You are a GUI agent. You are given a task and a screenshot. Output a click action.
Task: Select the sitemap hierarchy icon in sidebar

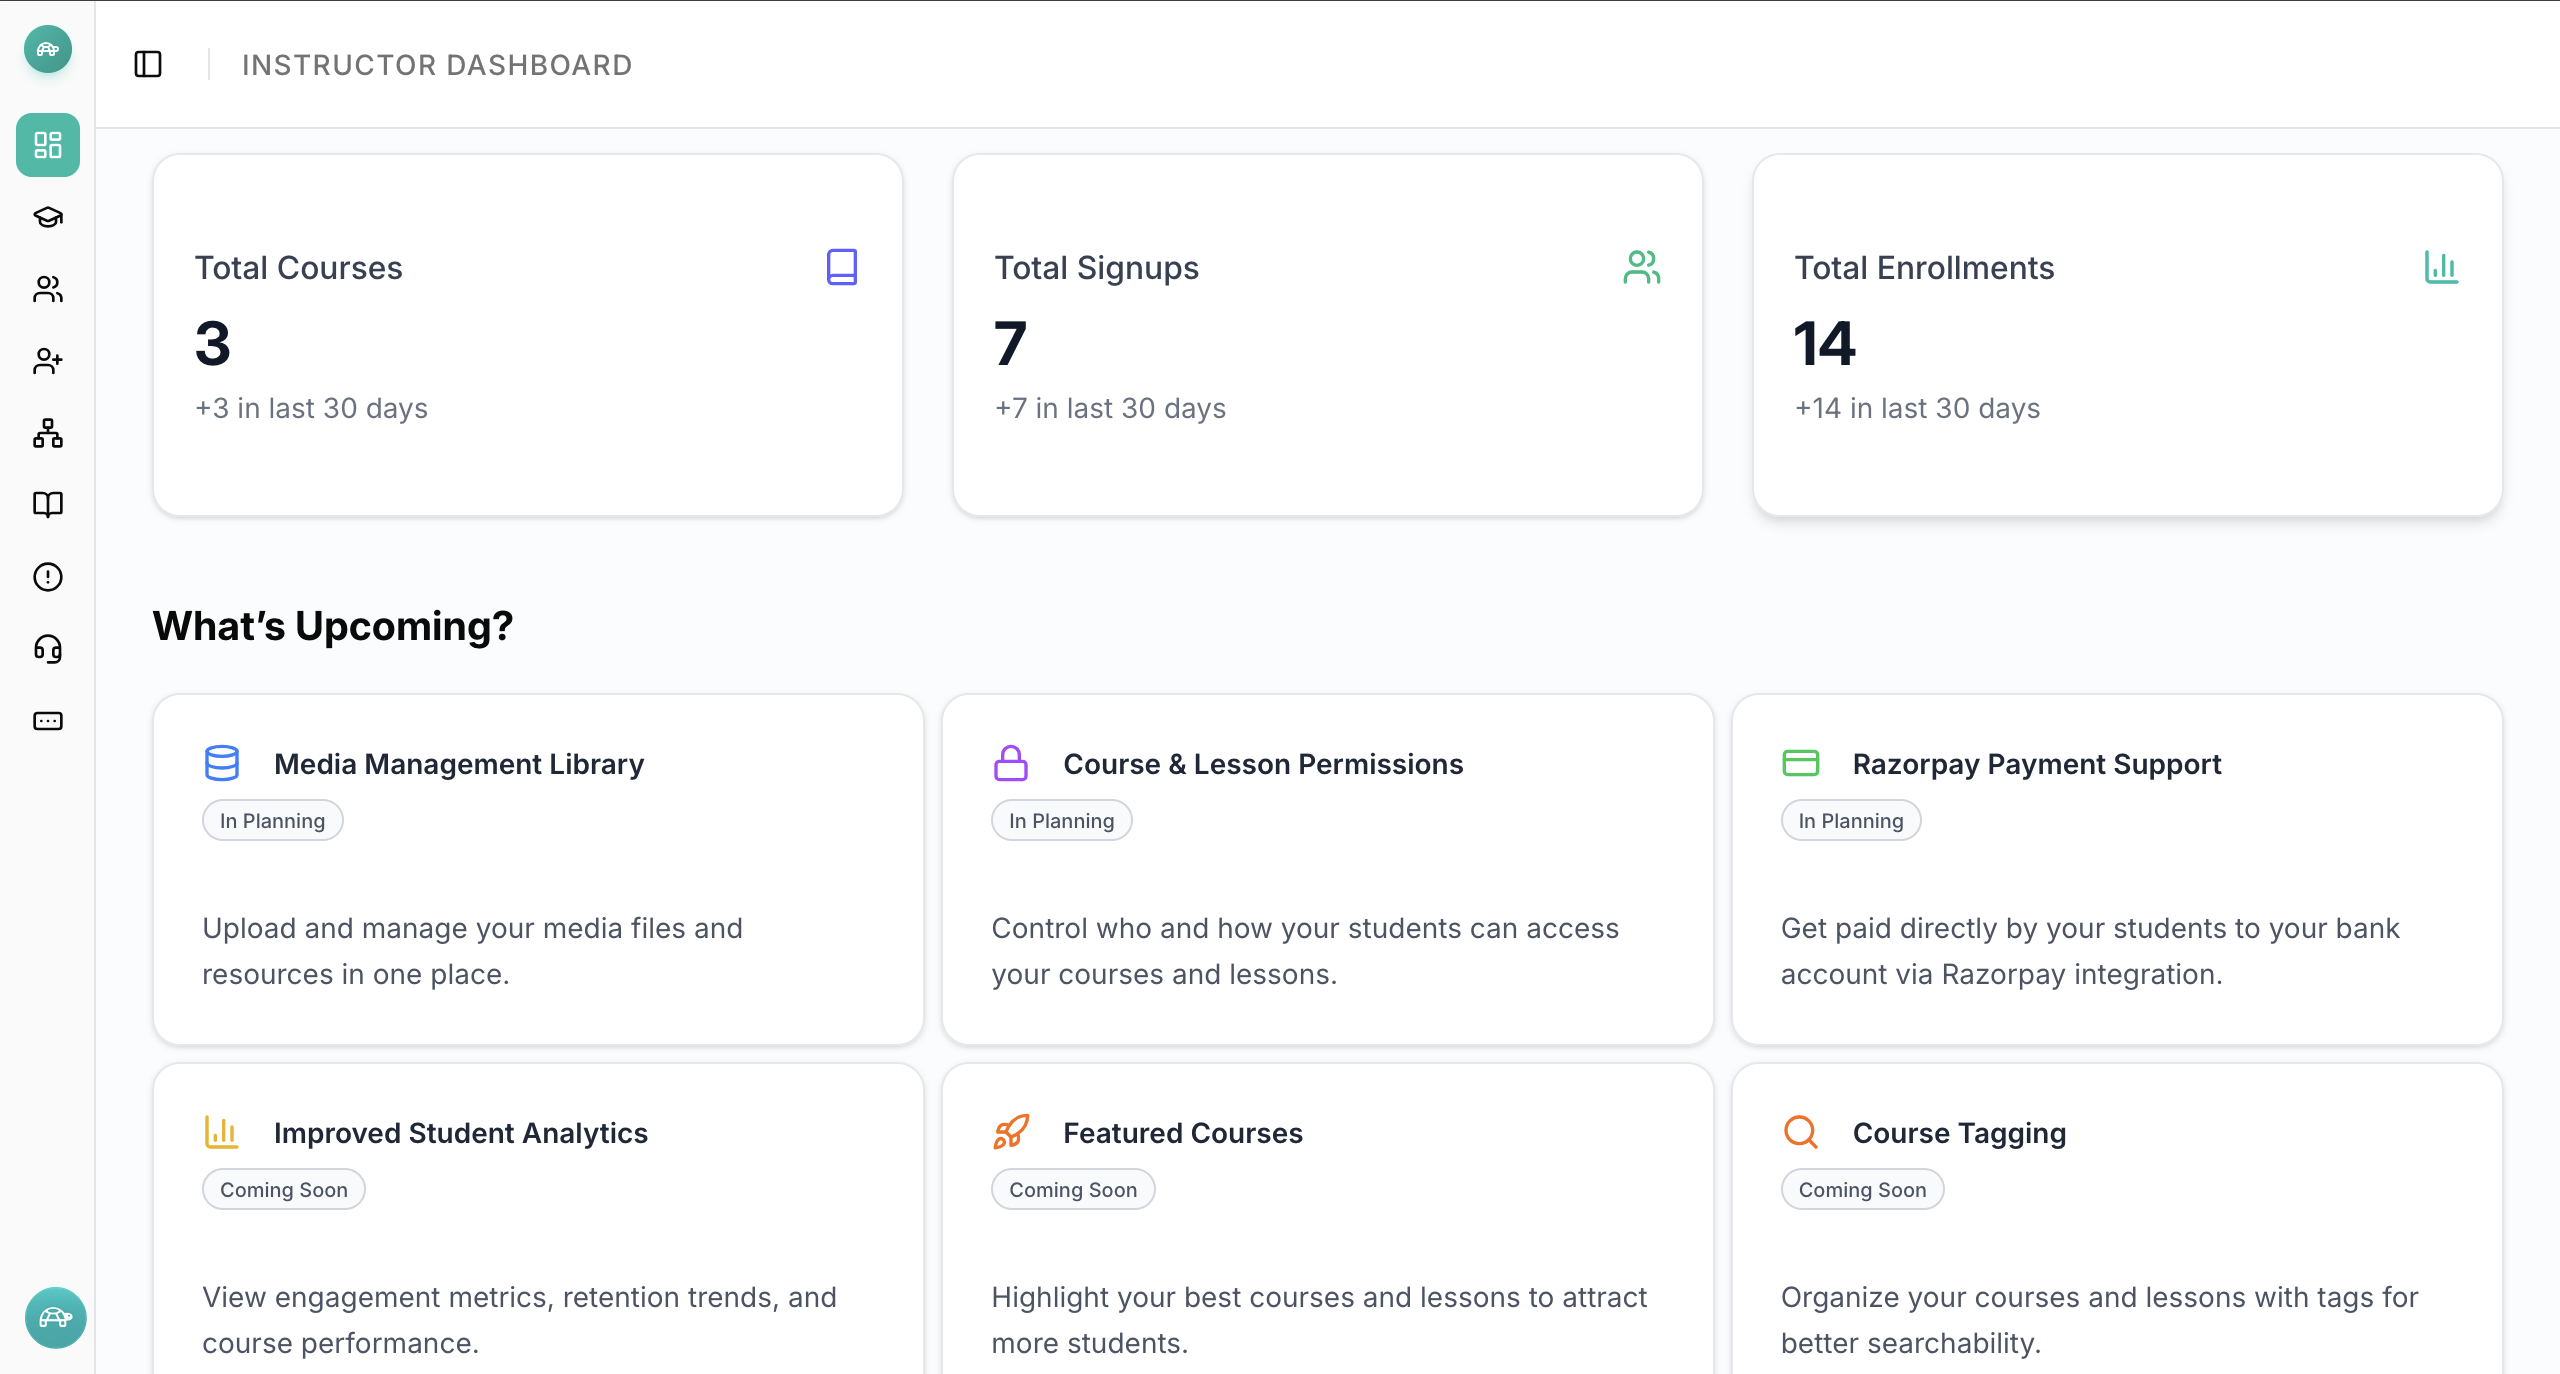pyautogui.click(x=47, y=434)
